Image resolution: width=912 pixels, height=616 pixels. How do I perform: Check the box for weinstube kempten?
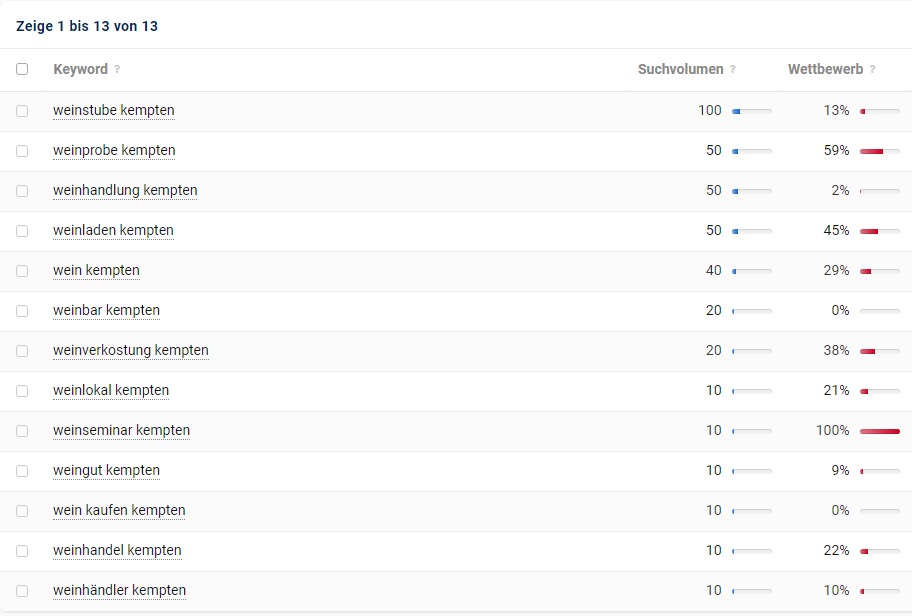tap(22, 111)
